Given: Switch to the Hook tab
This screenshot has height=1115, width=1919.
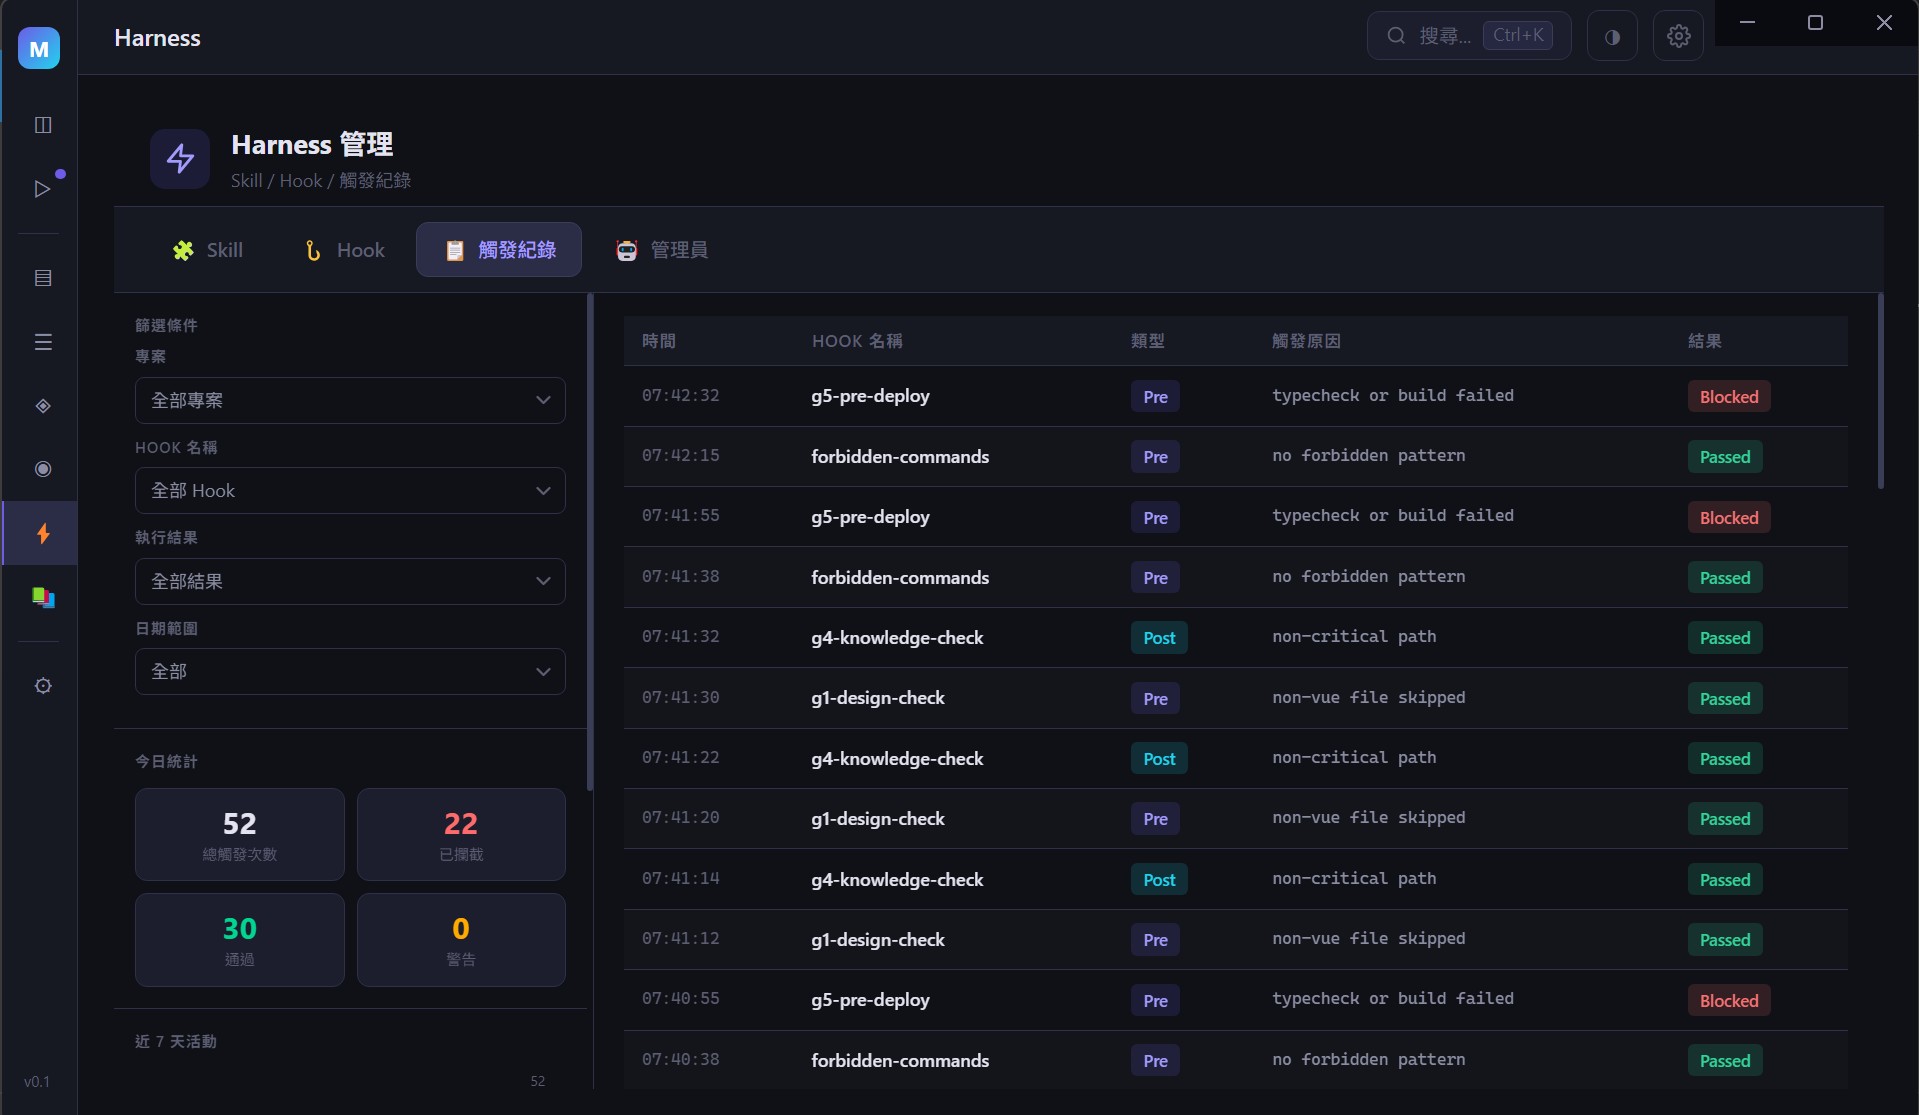Looking at the screenshot, I should coord(344,250).
